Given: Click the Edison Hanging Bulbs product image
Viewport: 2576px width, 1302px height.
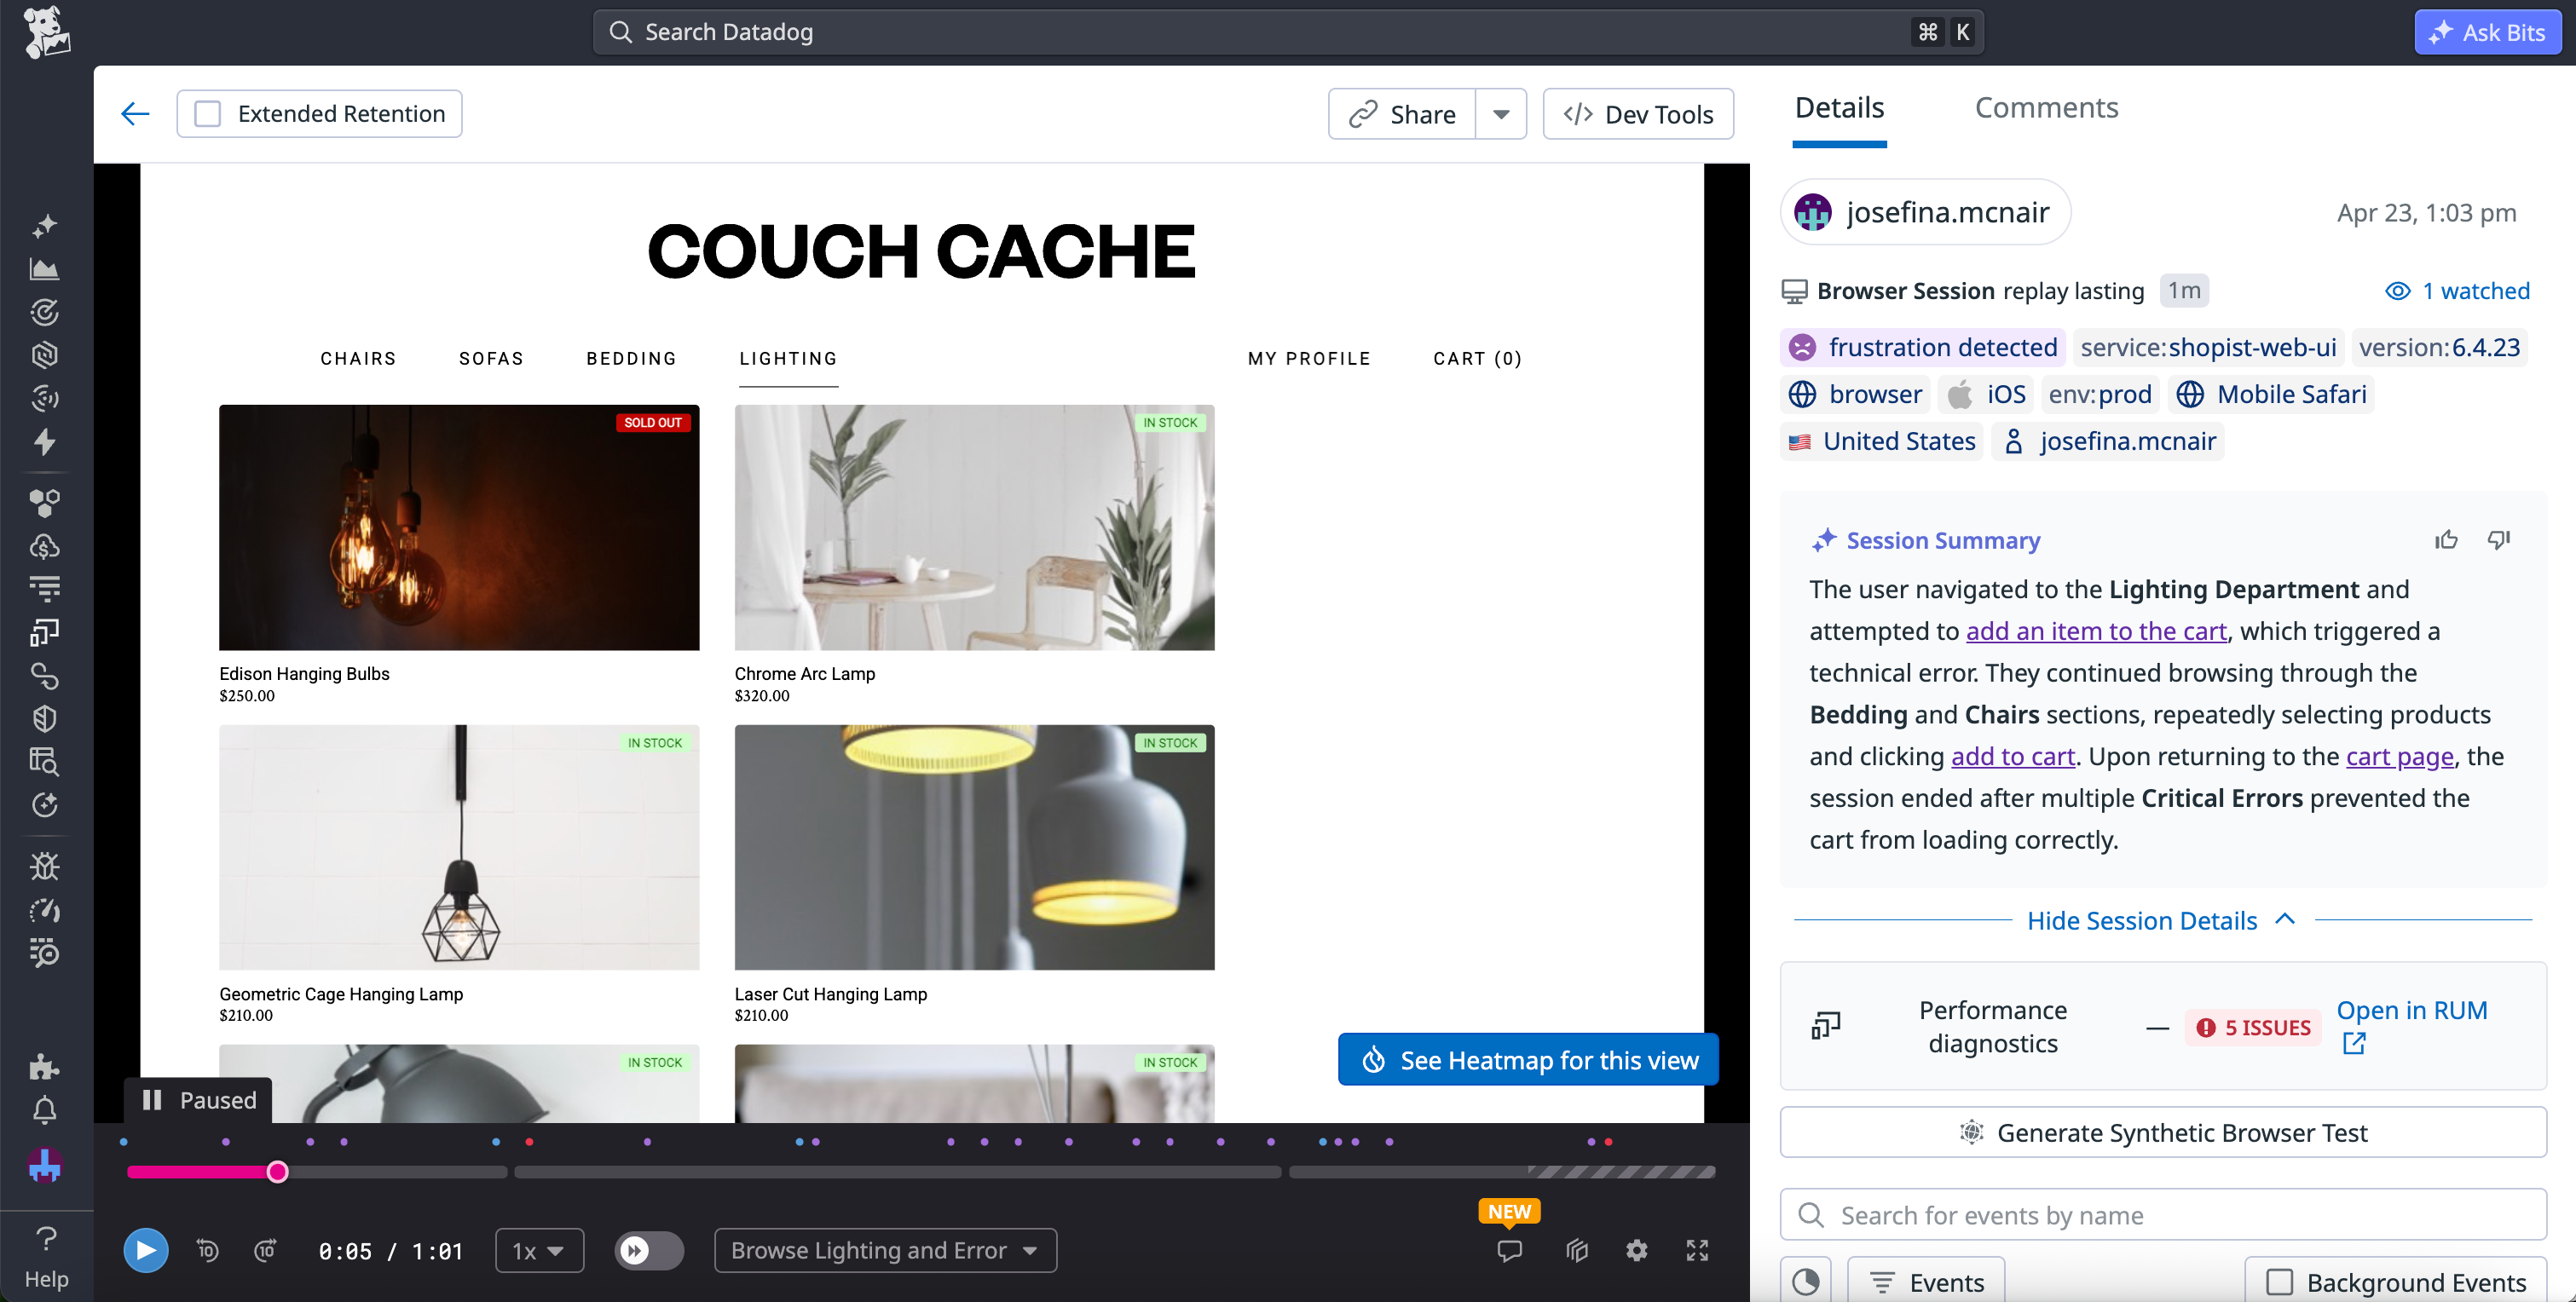Looking at the screenshot, I should (x=459, y=527).
